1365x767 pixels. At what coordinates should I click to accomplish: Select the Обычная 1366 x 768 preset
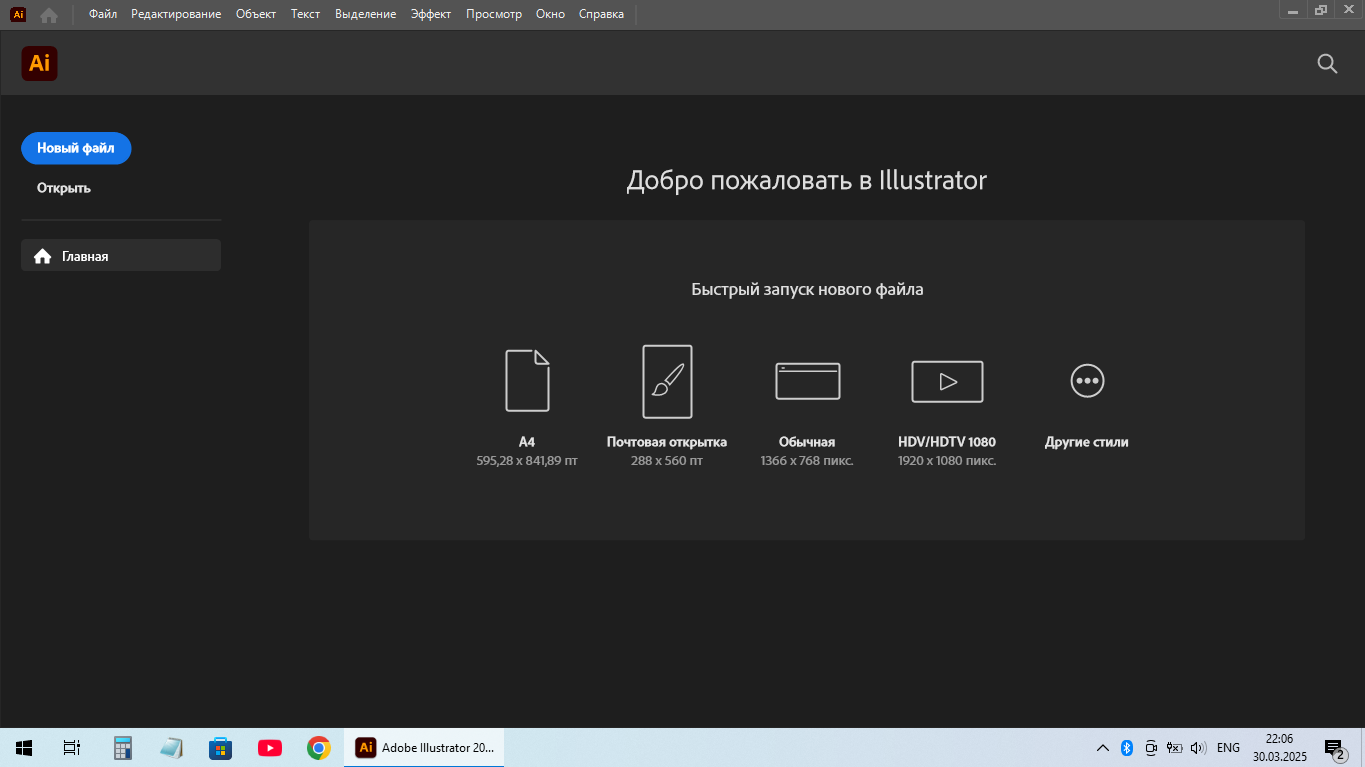[807, 381]
